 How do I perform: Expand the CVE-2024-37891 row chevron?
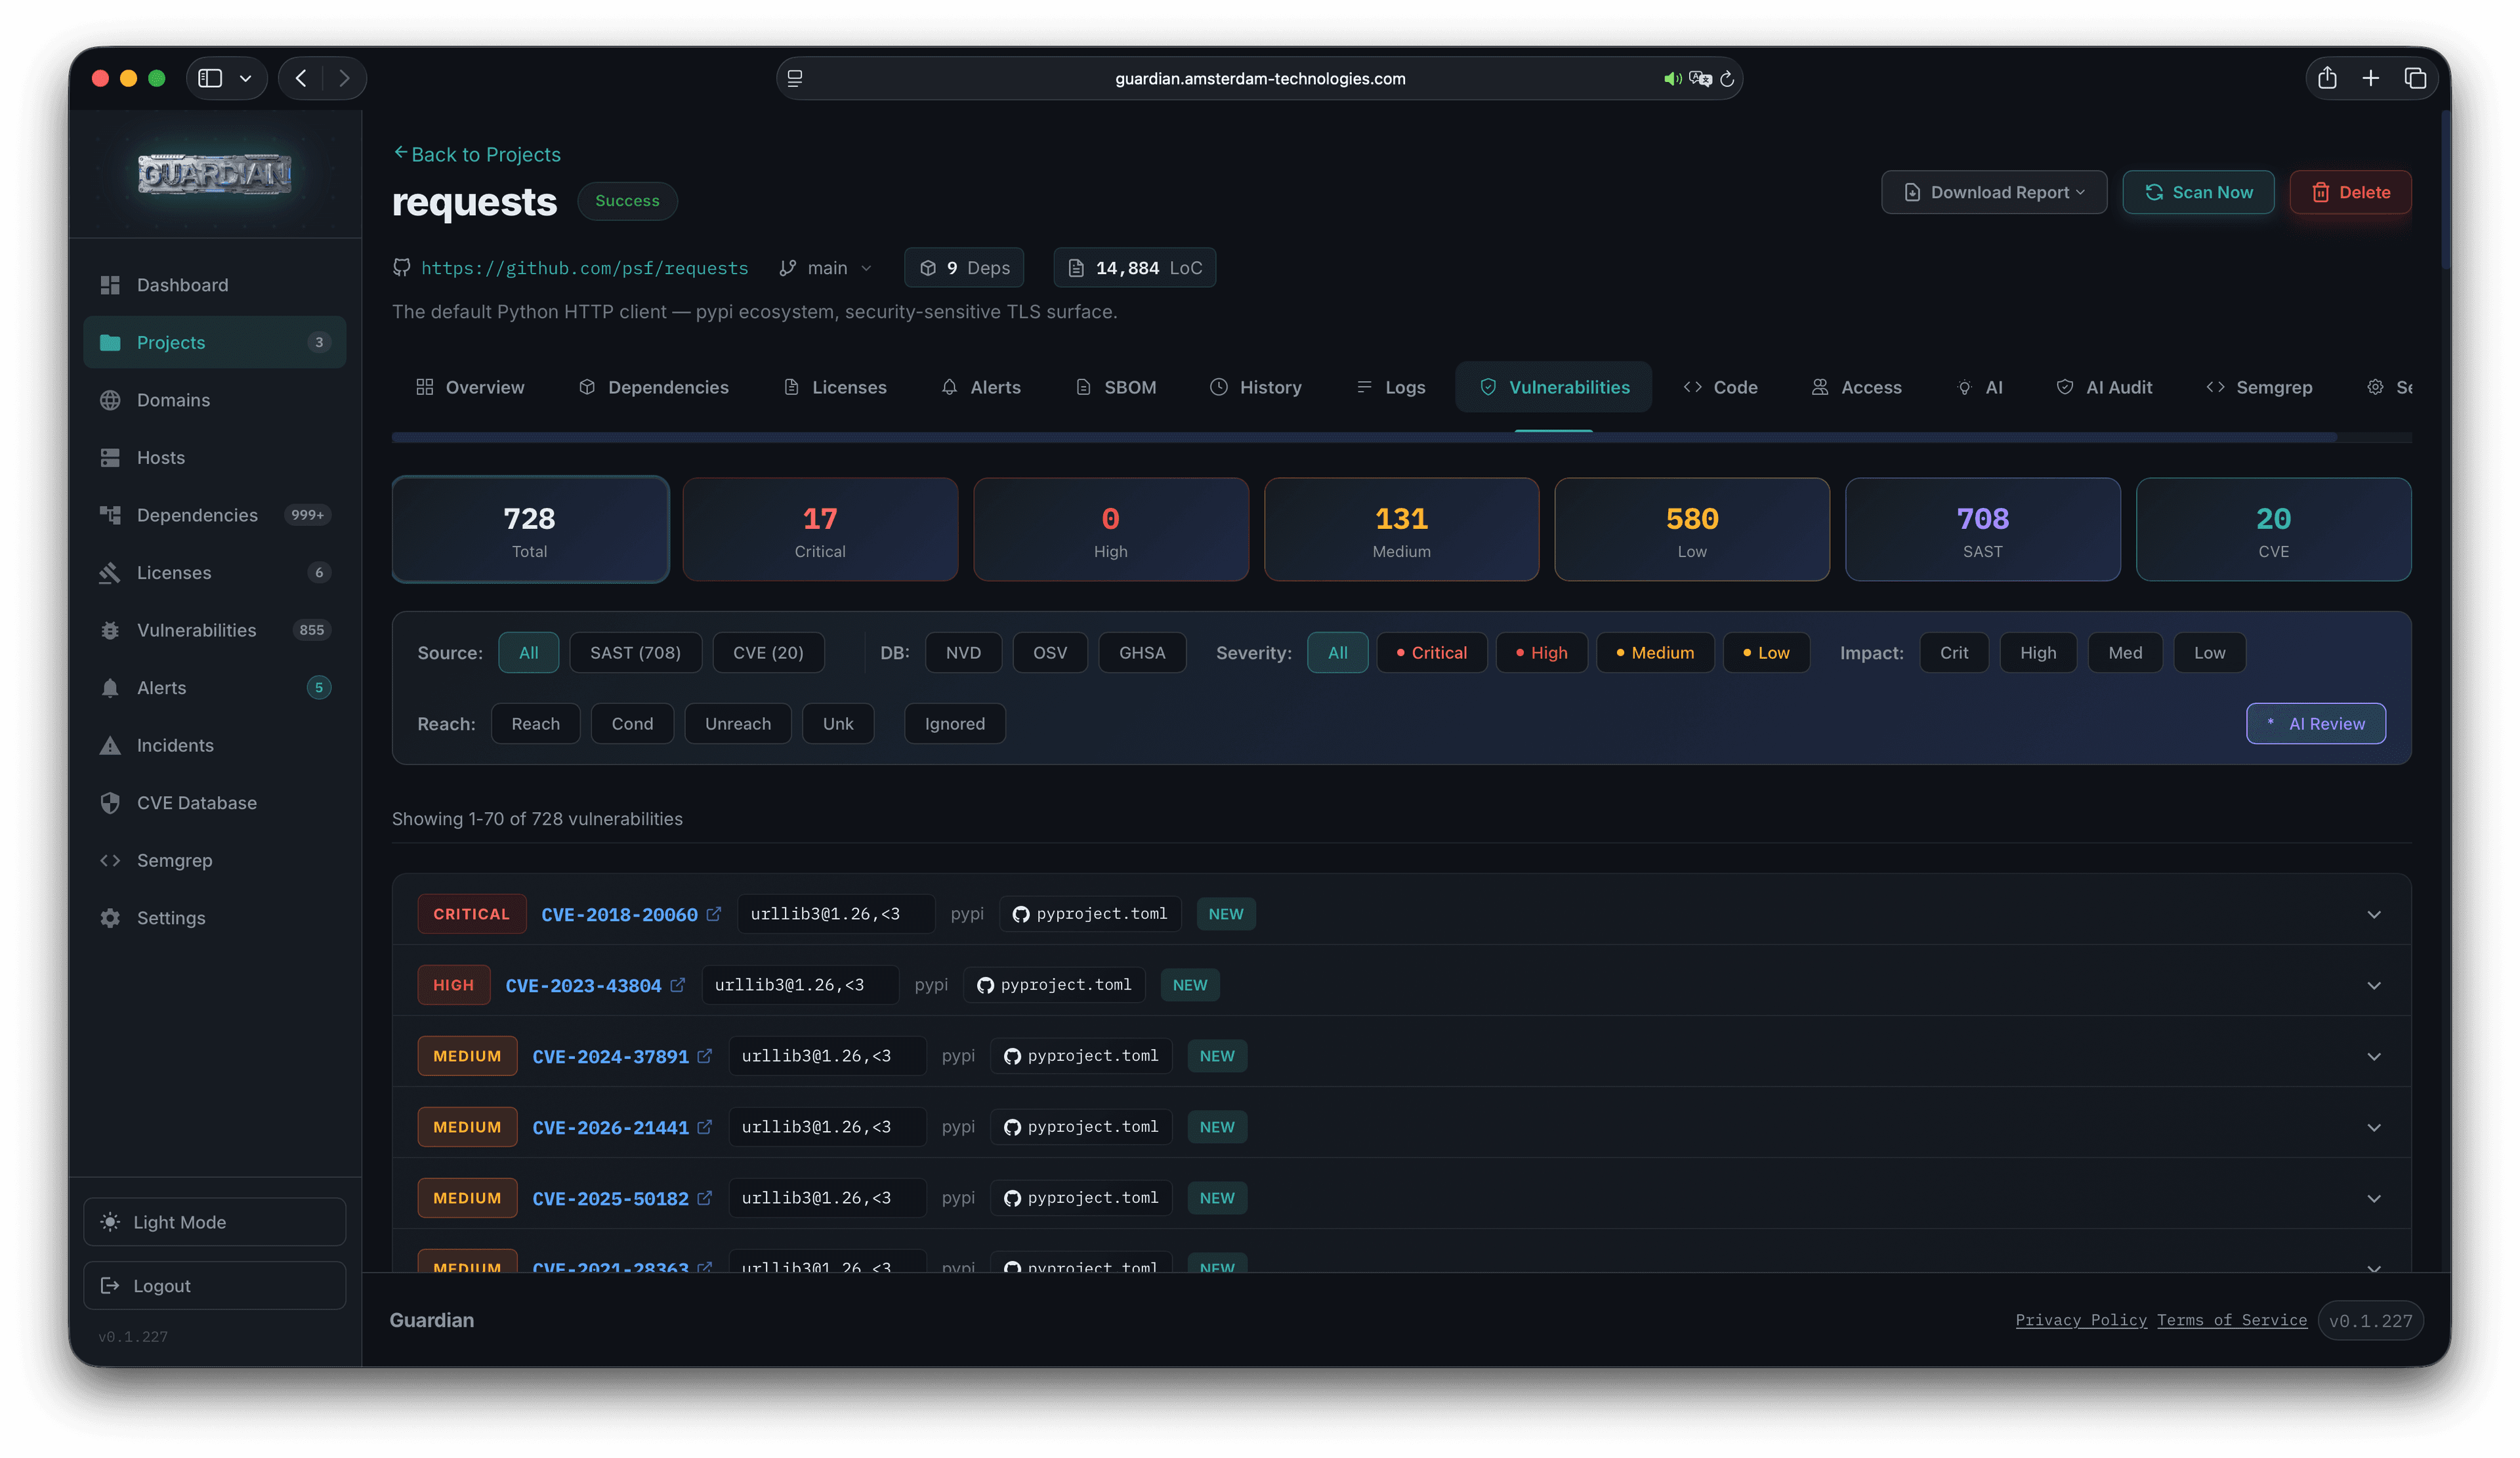pyautogui.click(x=2374, y=1056)
